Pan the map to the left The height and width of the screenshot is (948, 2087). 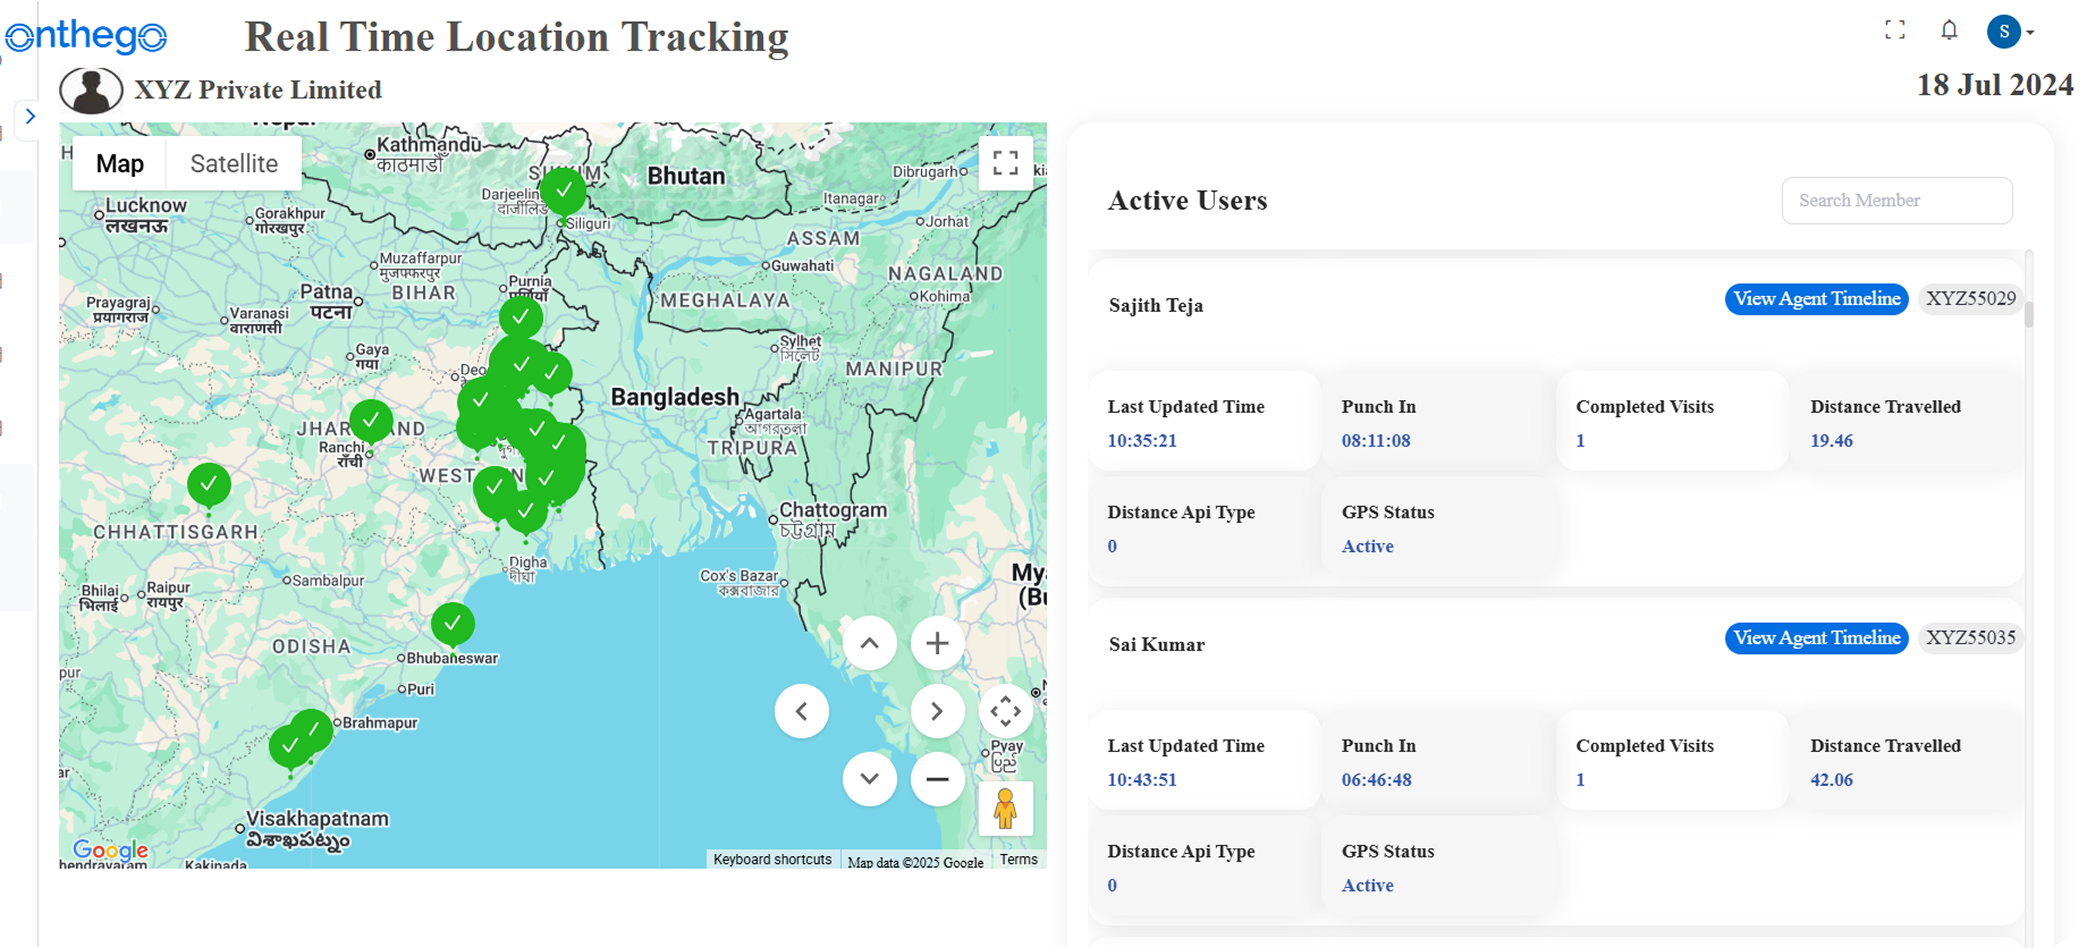pyautogui.click(x=801, y=711)
